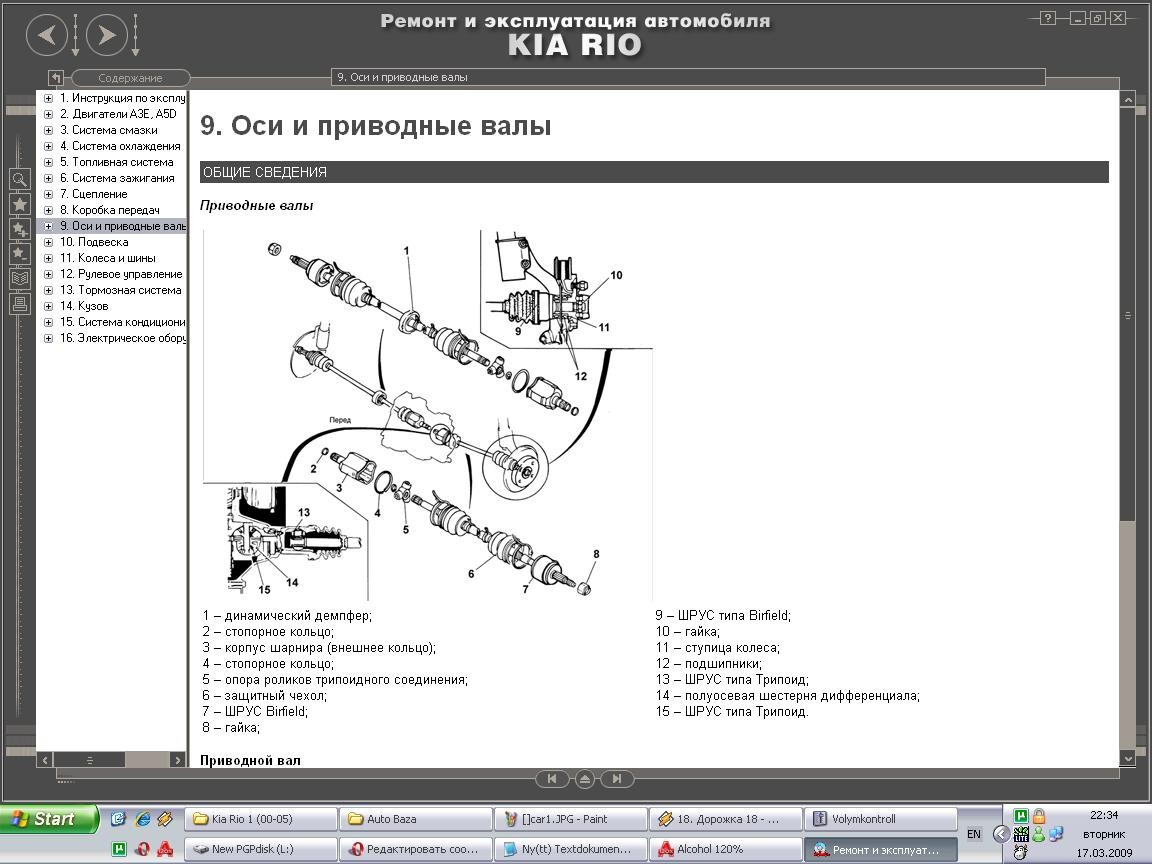This screenshot has width=1152, height=864.
Task: Expand '4. Система охлаждения' tree node
Action: 48,146
